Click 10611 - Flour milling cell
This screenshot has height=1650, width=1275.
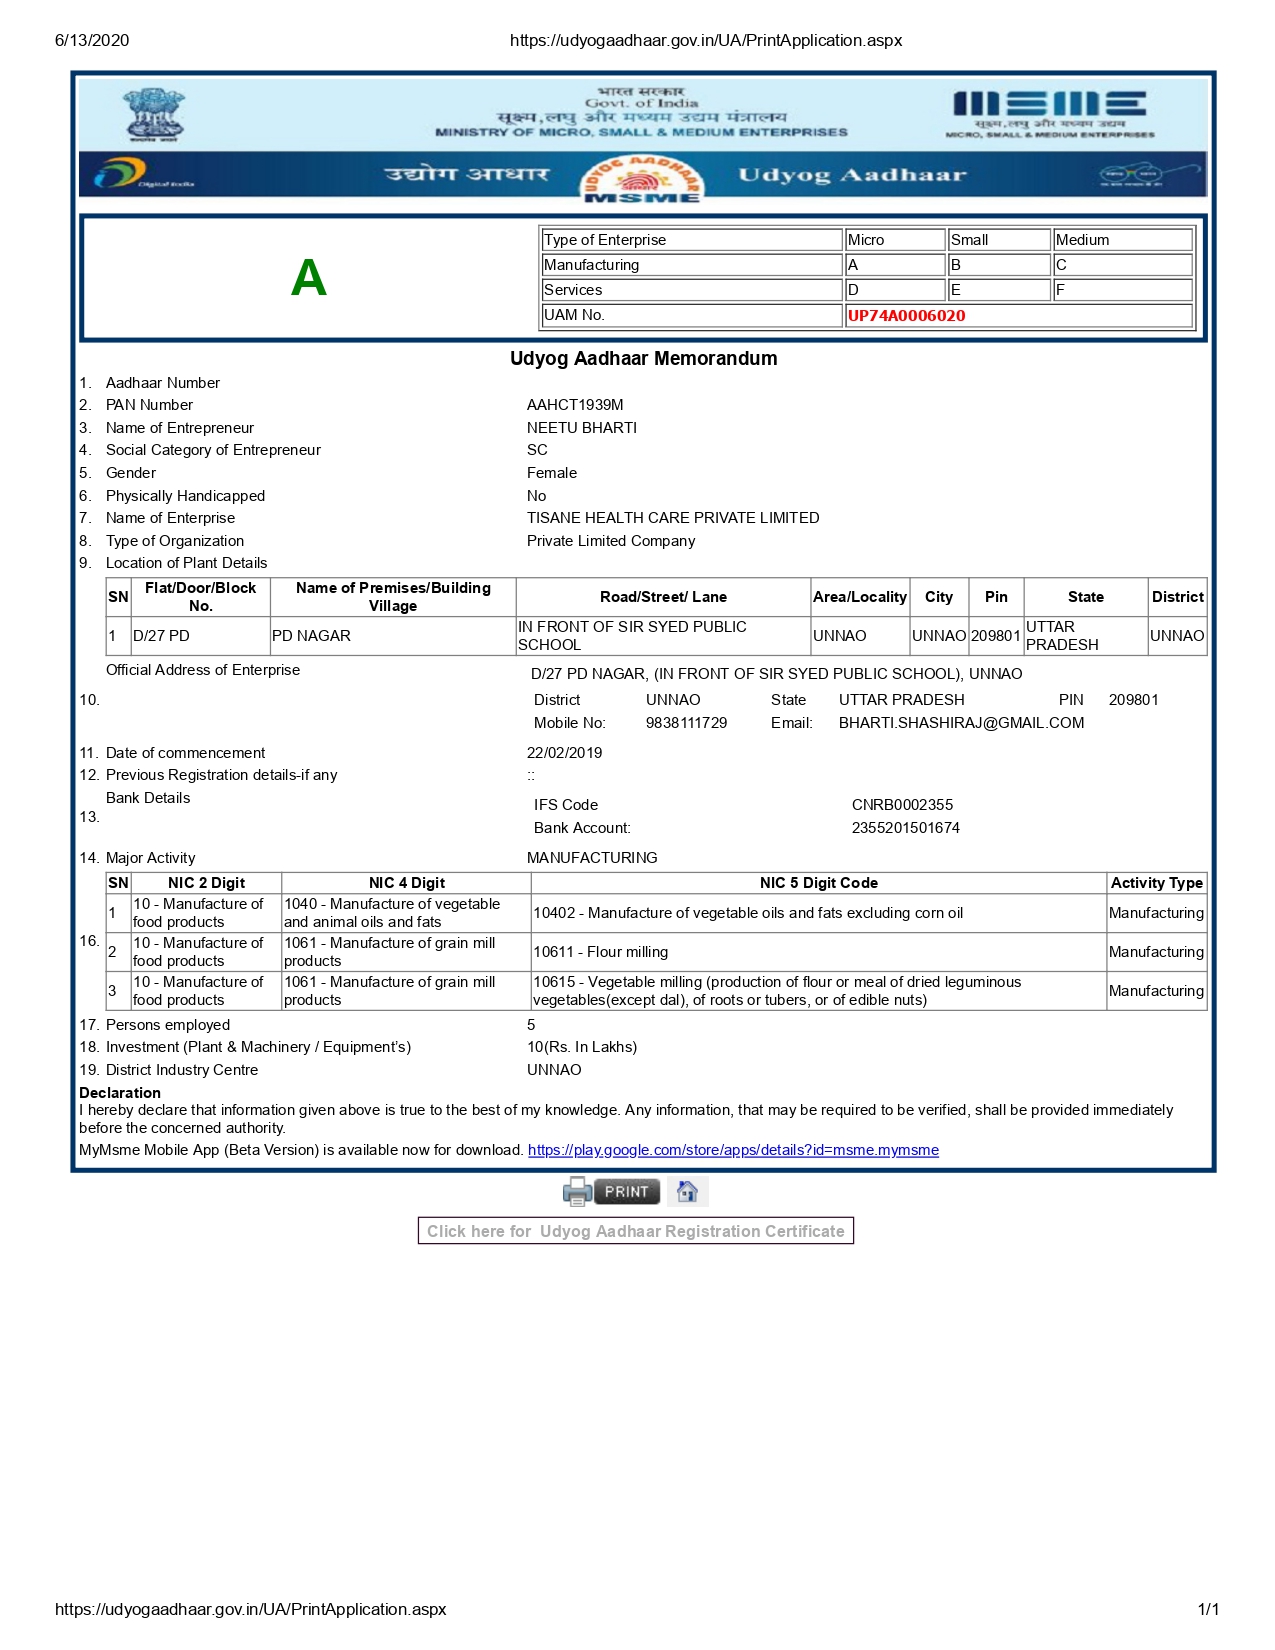[x=818, y=952]
